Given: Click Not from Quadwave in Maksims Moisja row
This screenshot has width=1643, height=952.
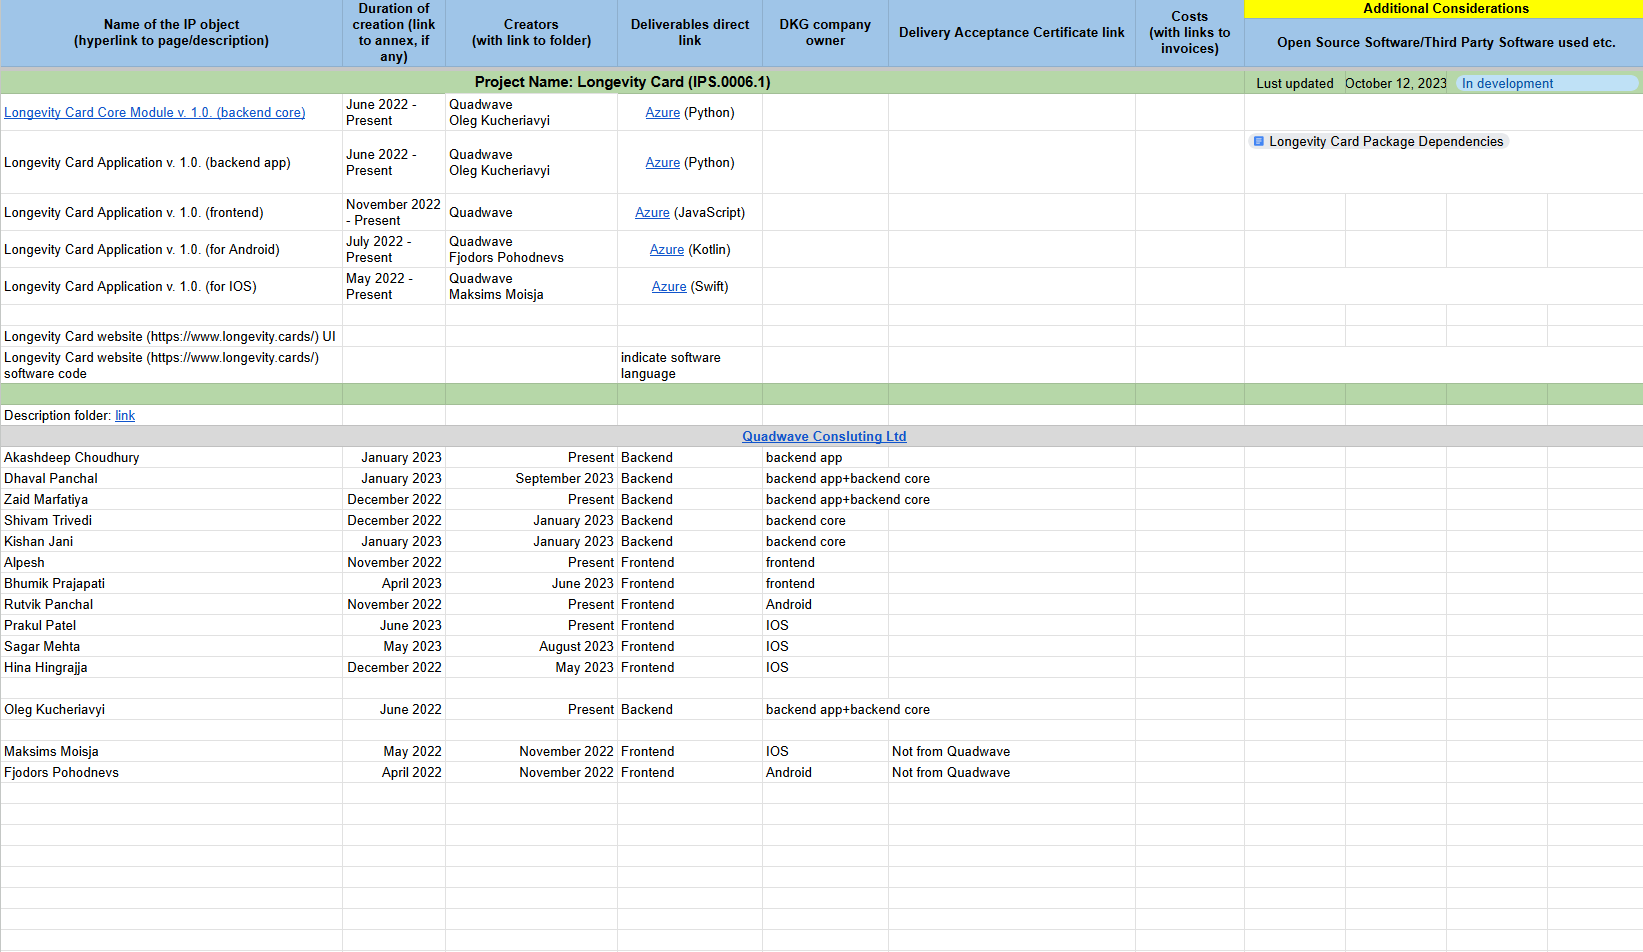Looking at the screenshot, I should click(950, 752).
